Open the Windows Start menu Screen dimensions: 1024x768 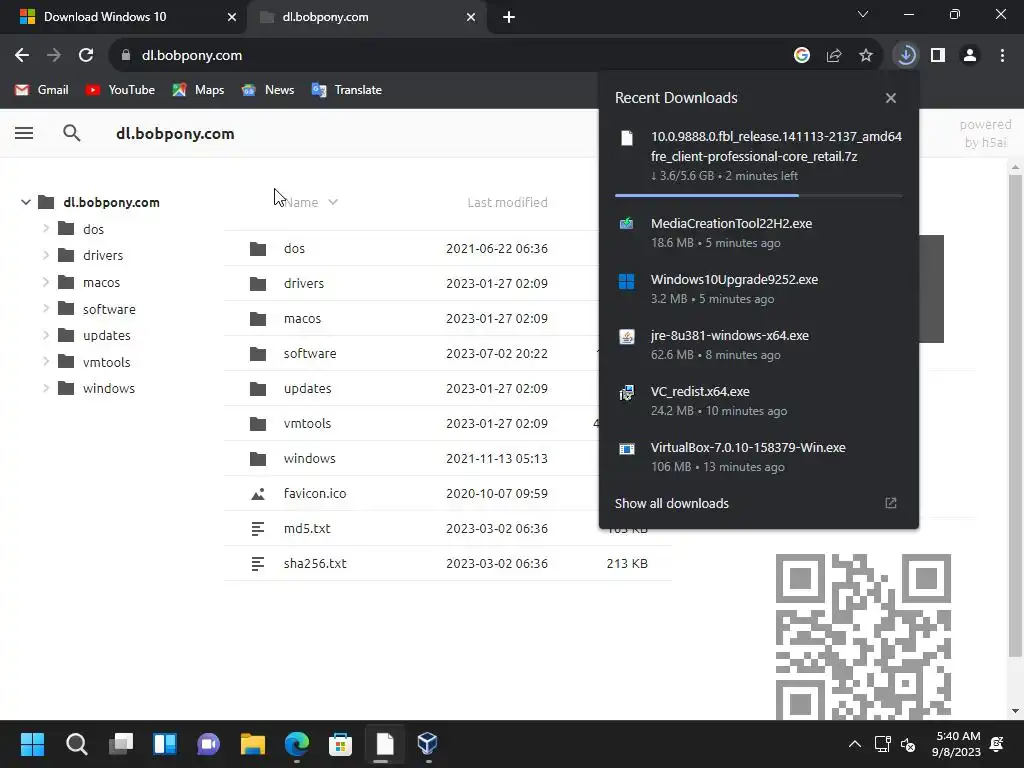(32, 744)
